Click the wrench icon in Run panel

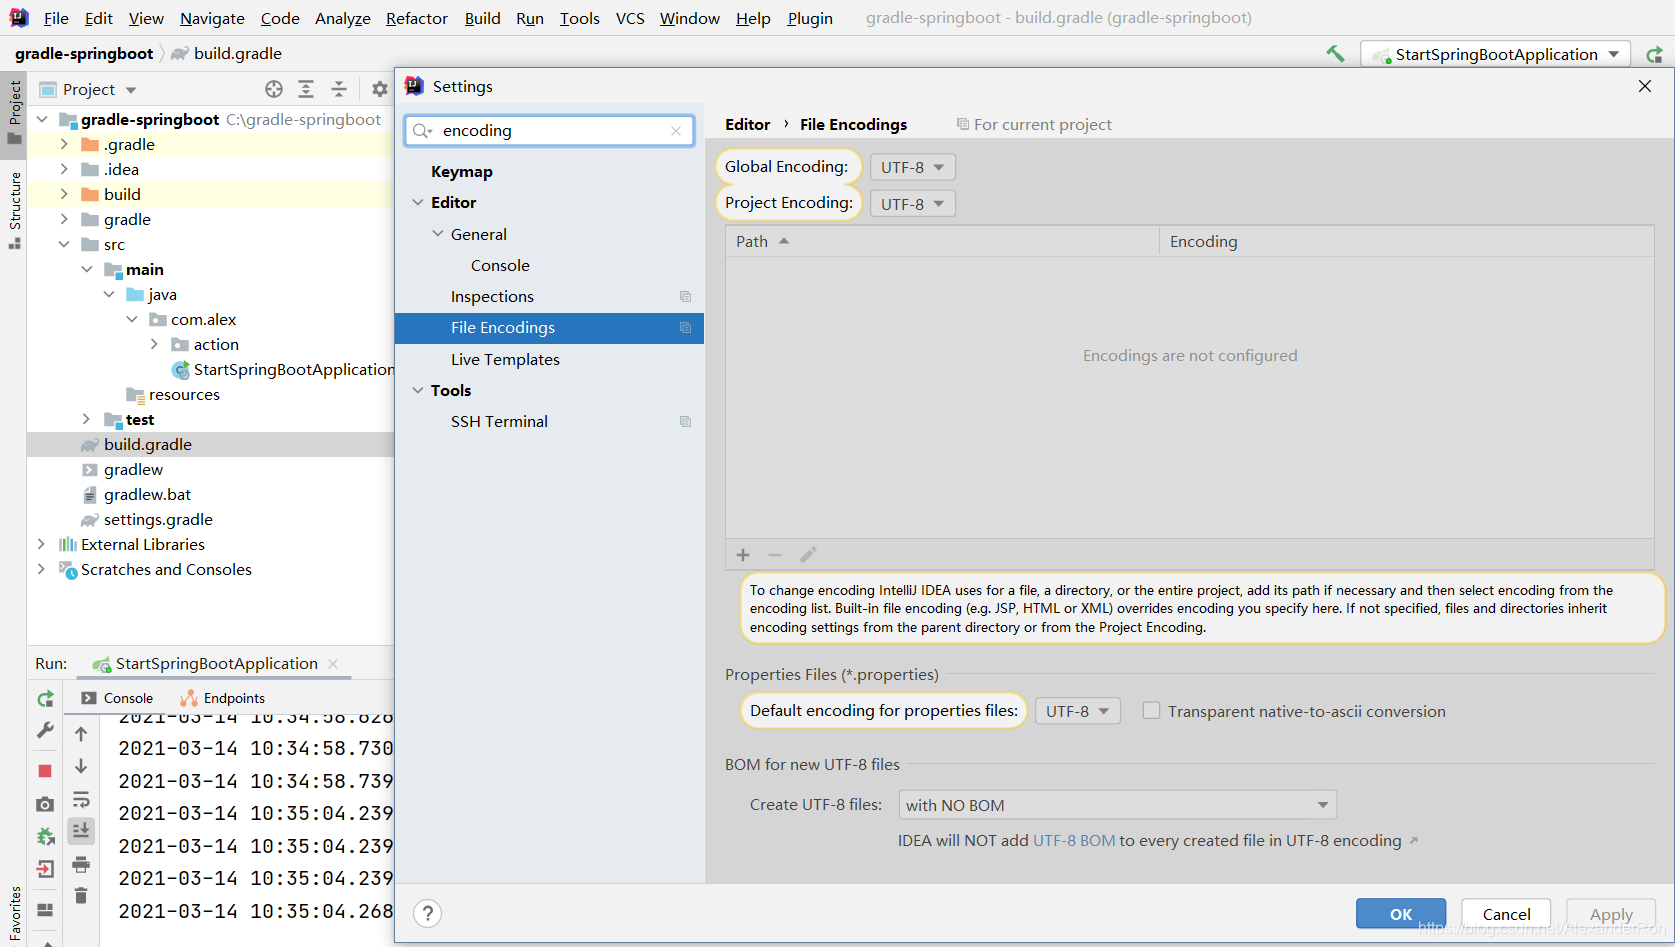pos(45,731)
